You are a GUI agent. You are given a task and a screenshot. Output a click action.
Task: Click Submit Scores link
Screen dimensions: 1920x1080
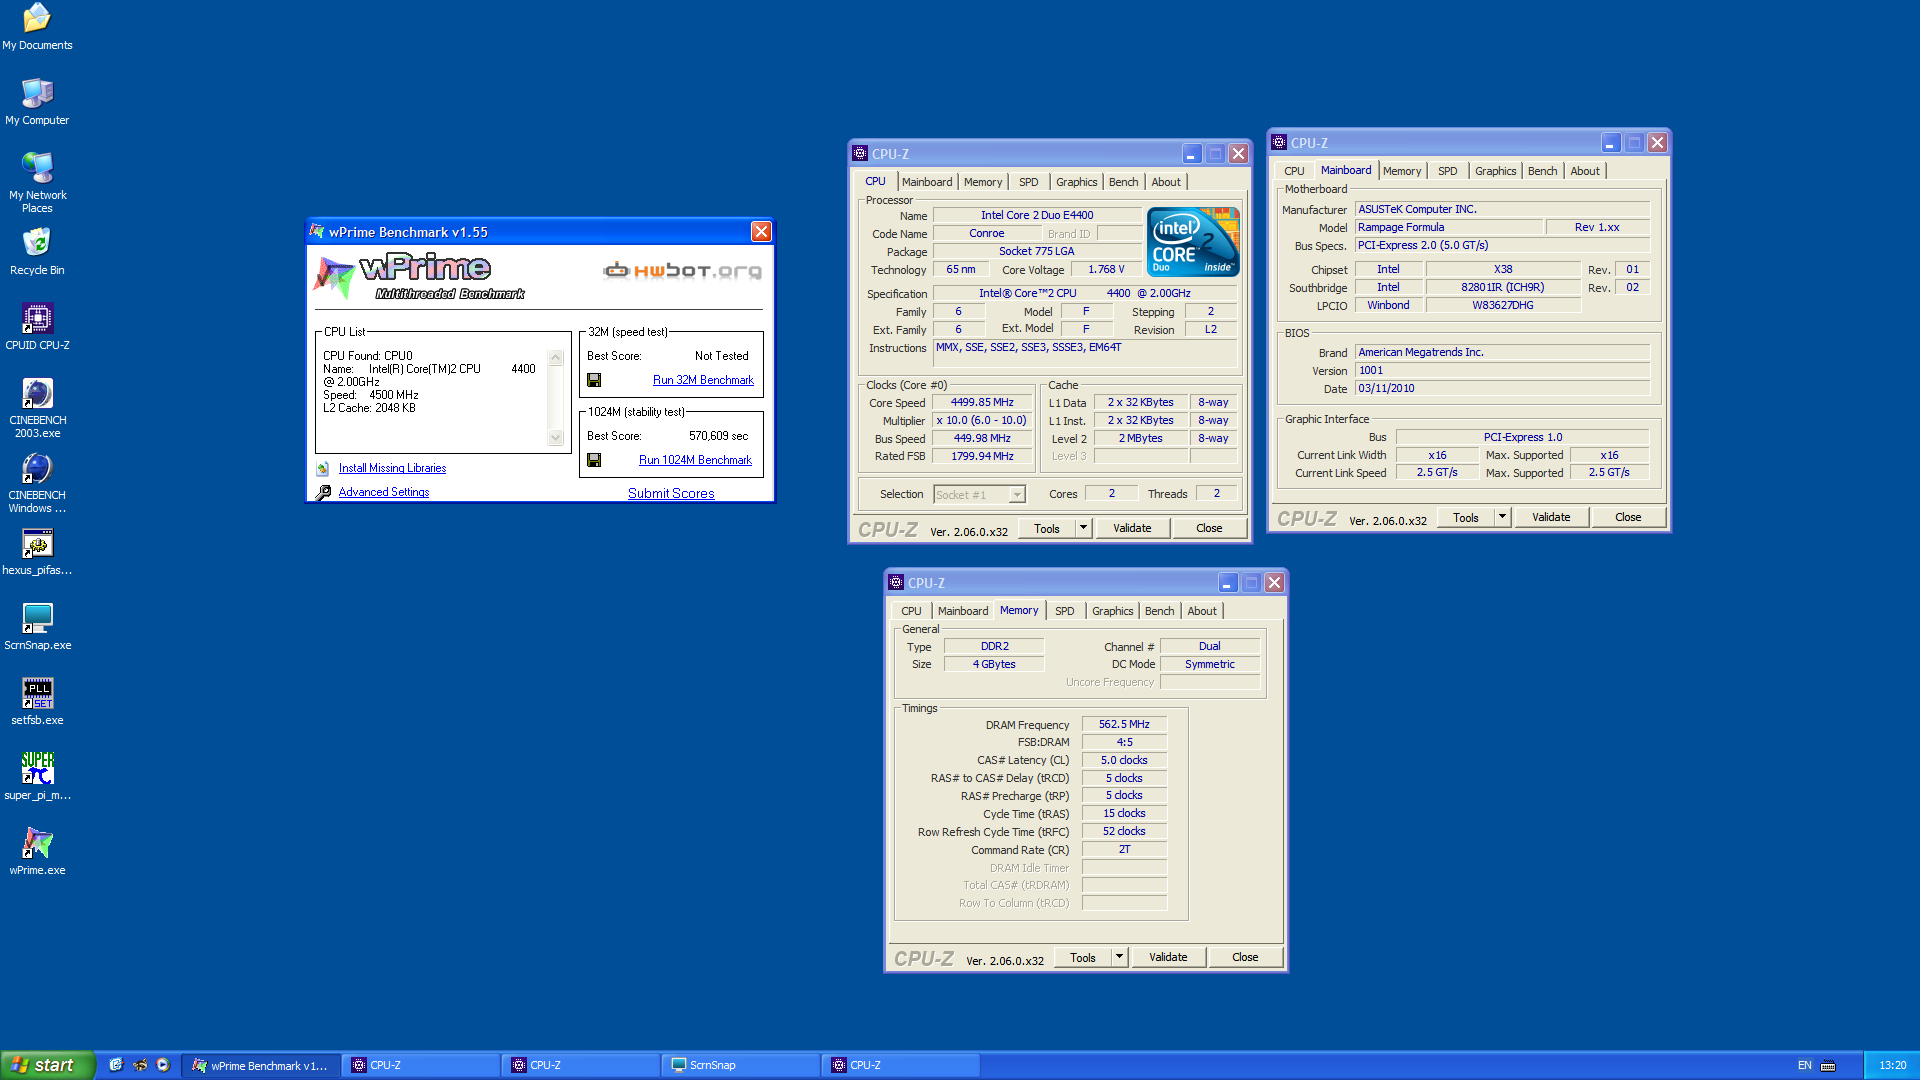671,493
